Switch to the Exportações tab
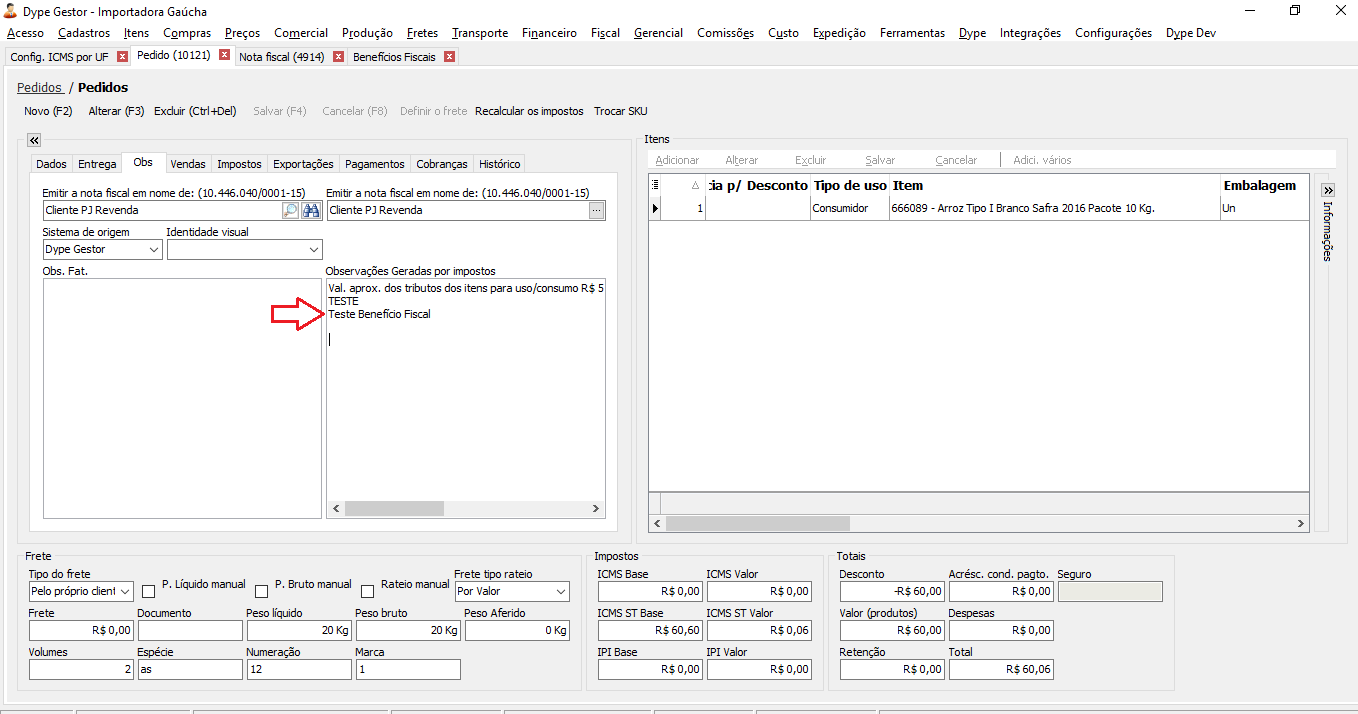Screen dimensions: 1358x714 (x=303, y=164)
